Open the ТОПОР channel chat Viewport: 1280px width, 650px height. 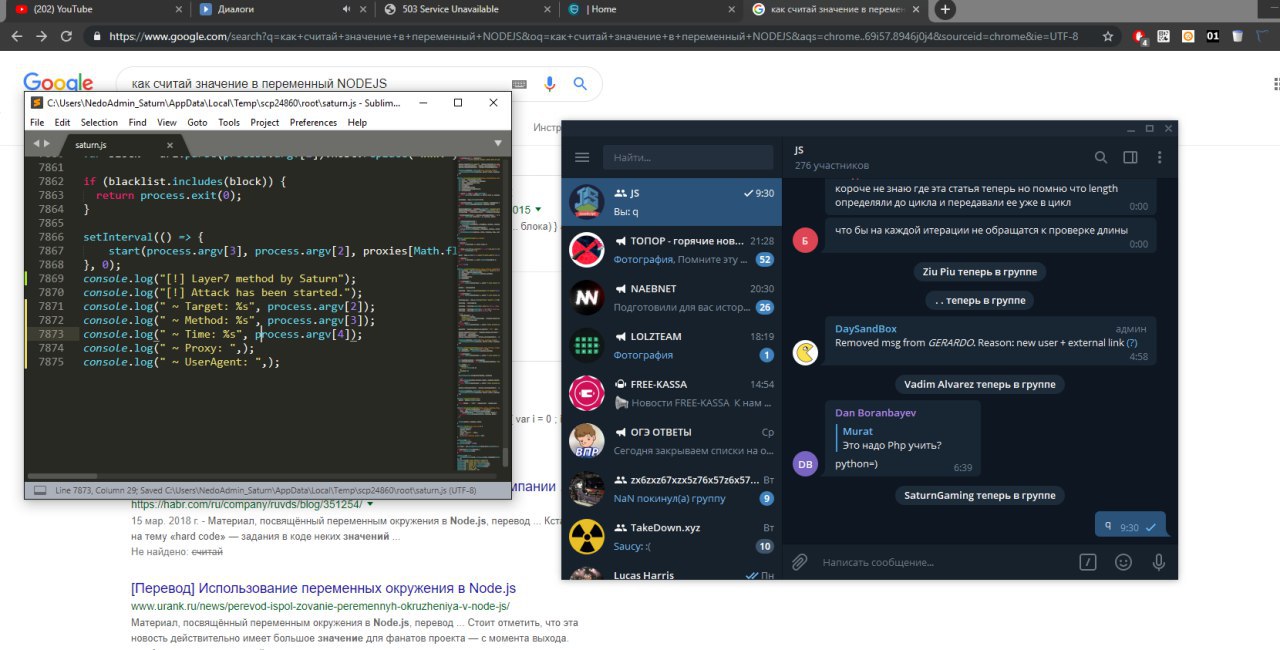(x=671, y=250)
